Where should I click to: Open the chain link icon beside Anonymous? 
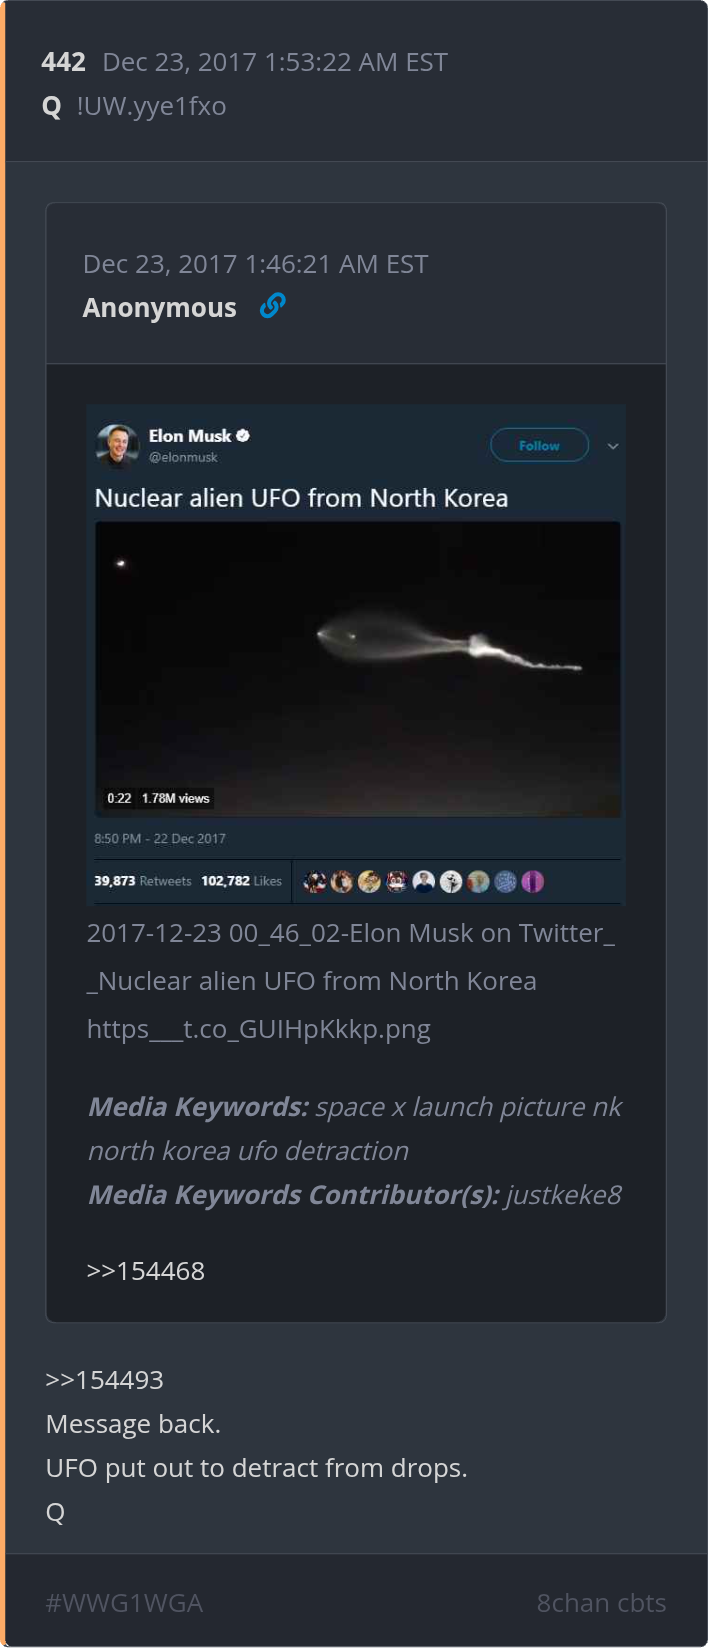click(x=272, y=306)
